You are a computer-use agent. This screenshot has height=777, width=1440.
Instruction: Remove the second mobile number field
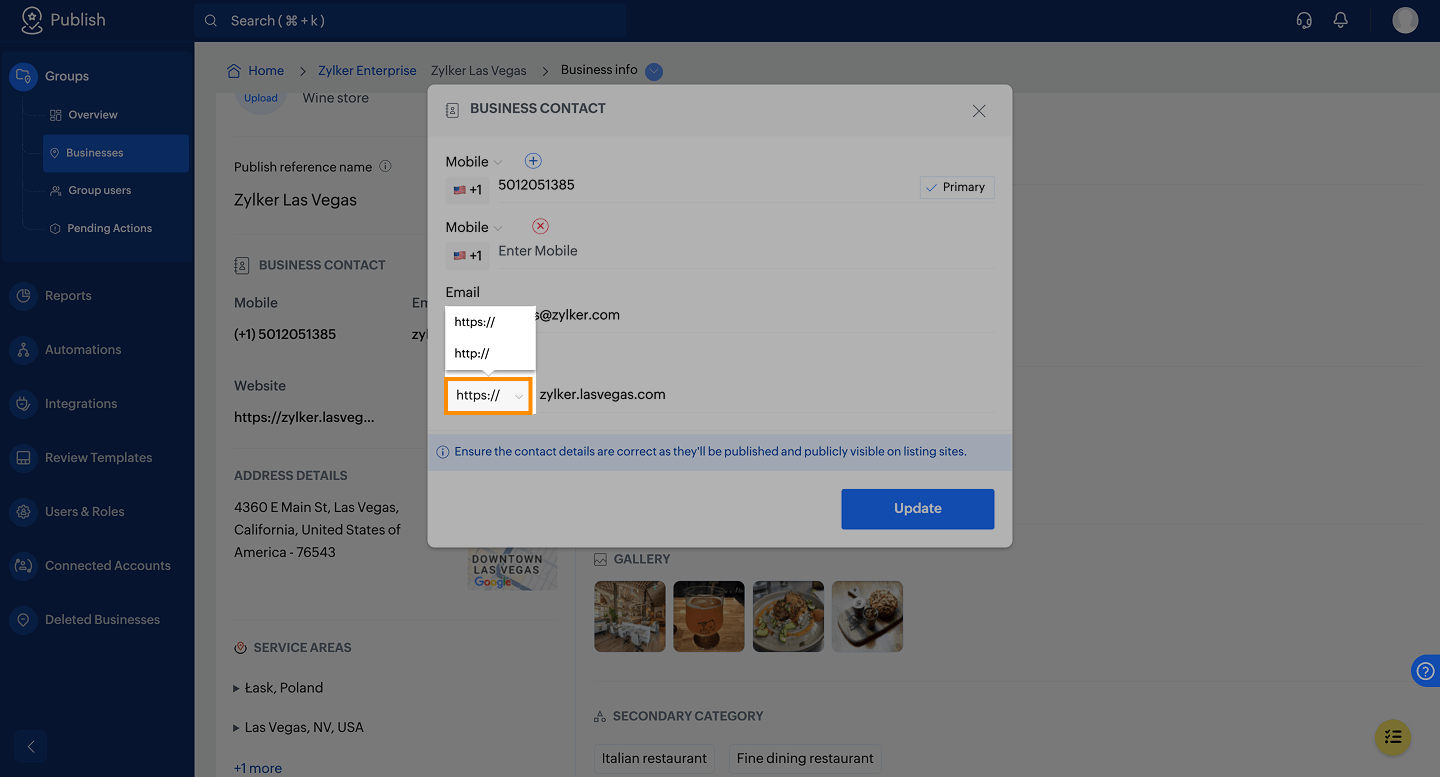pos(540,226)
